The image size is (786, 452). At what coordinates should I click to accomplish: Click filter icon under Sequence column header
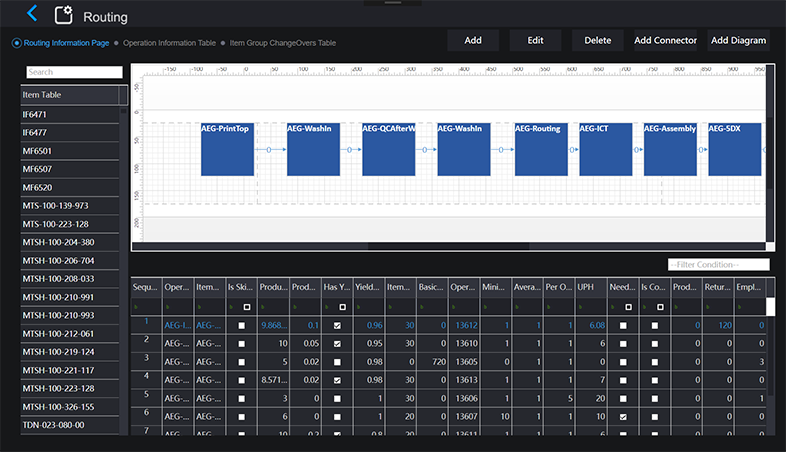click(x=137, y=307)
